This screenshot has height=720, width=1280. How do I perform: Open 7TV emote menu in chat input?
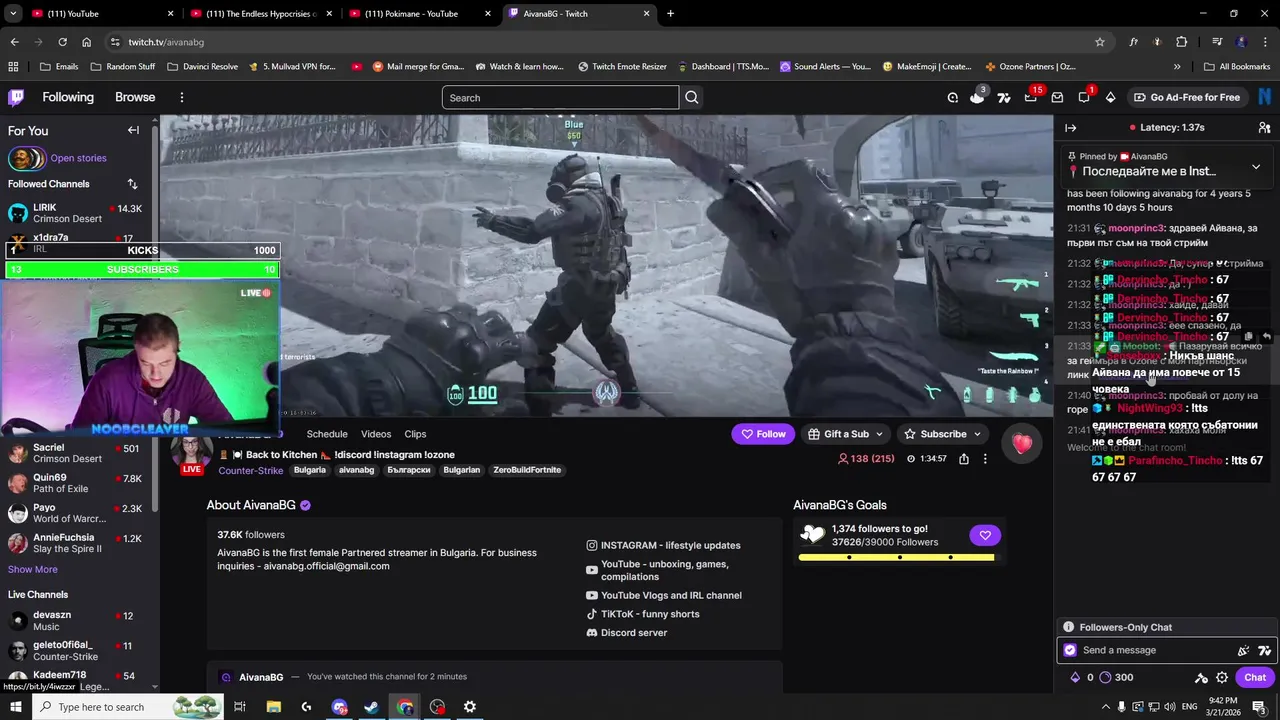[1264, 650]
